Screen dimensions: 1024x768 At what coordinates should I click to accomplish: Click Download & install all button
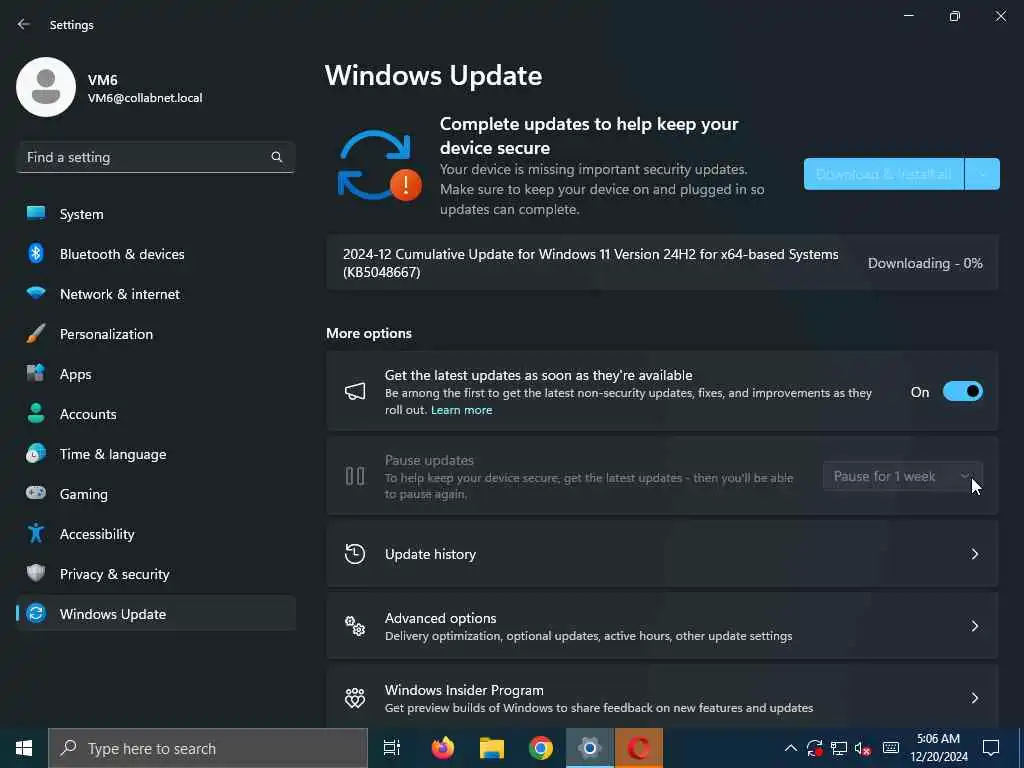pyautogui.click(x=884, y=174)
